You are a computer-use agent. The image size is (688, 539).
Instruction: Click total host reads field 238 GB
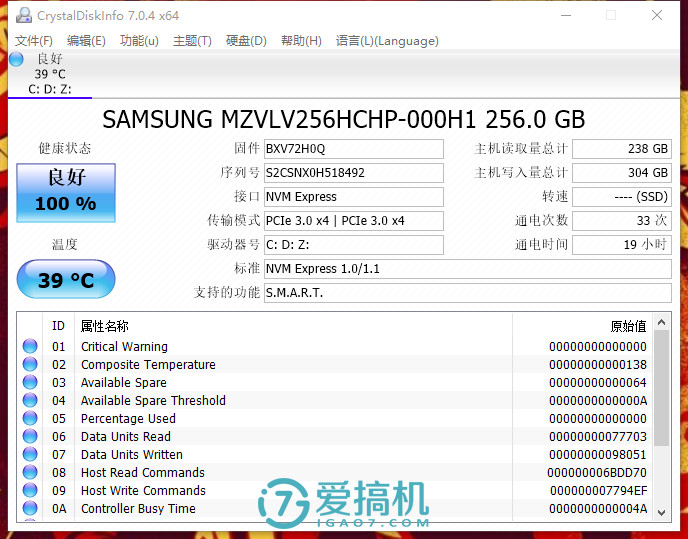pos(622,149)
